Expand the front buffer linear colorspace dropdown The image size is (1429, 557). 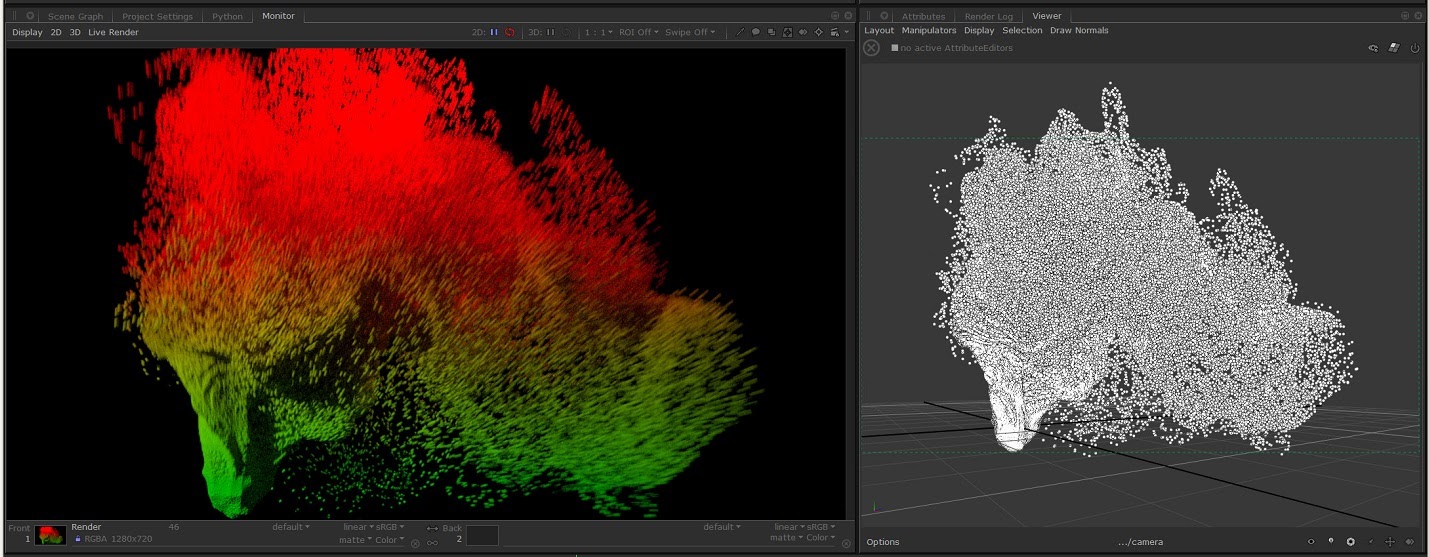pos(358,527)
